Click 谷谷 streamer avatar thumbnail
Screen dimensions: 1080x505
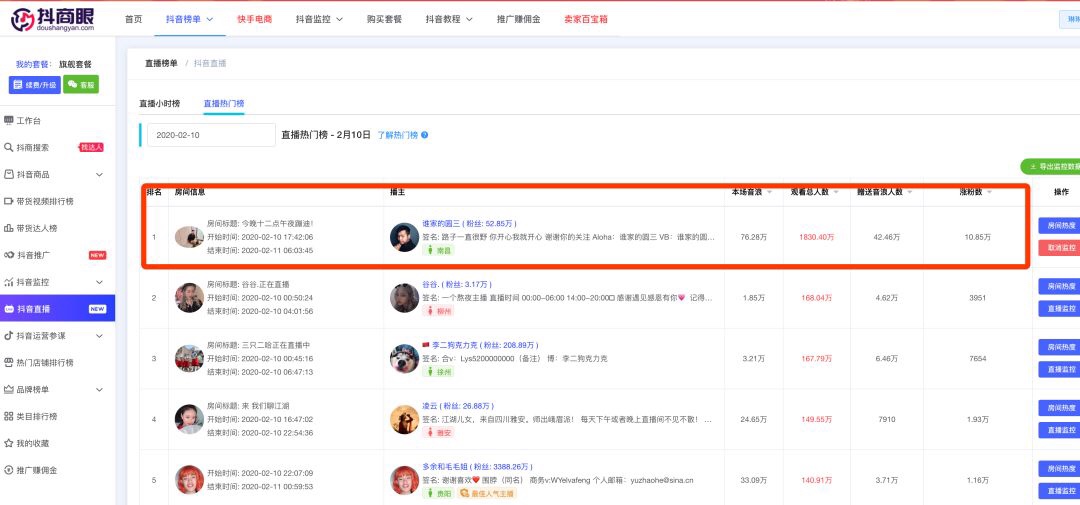point(405,298)
